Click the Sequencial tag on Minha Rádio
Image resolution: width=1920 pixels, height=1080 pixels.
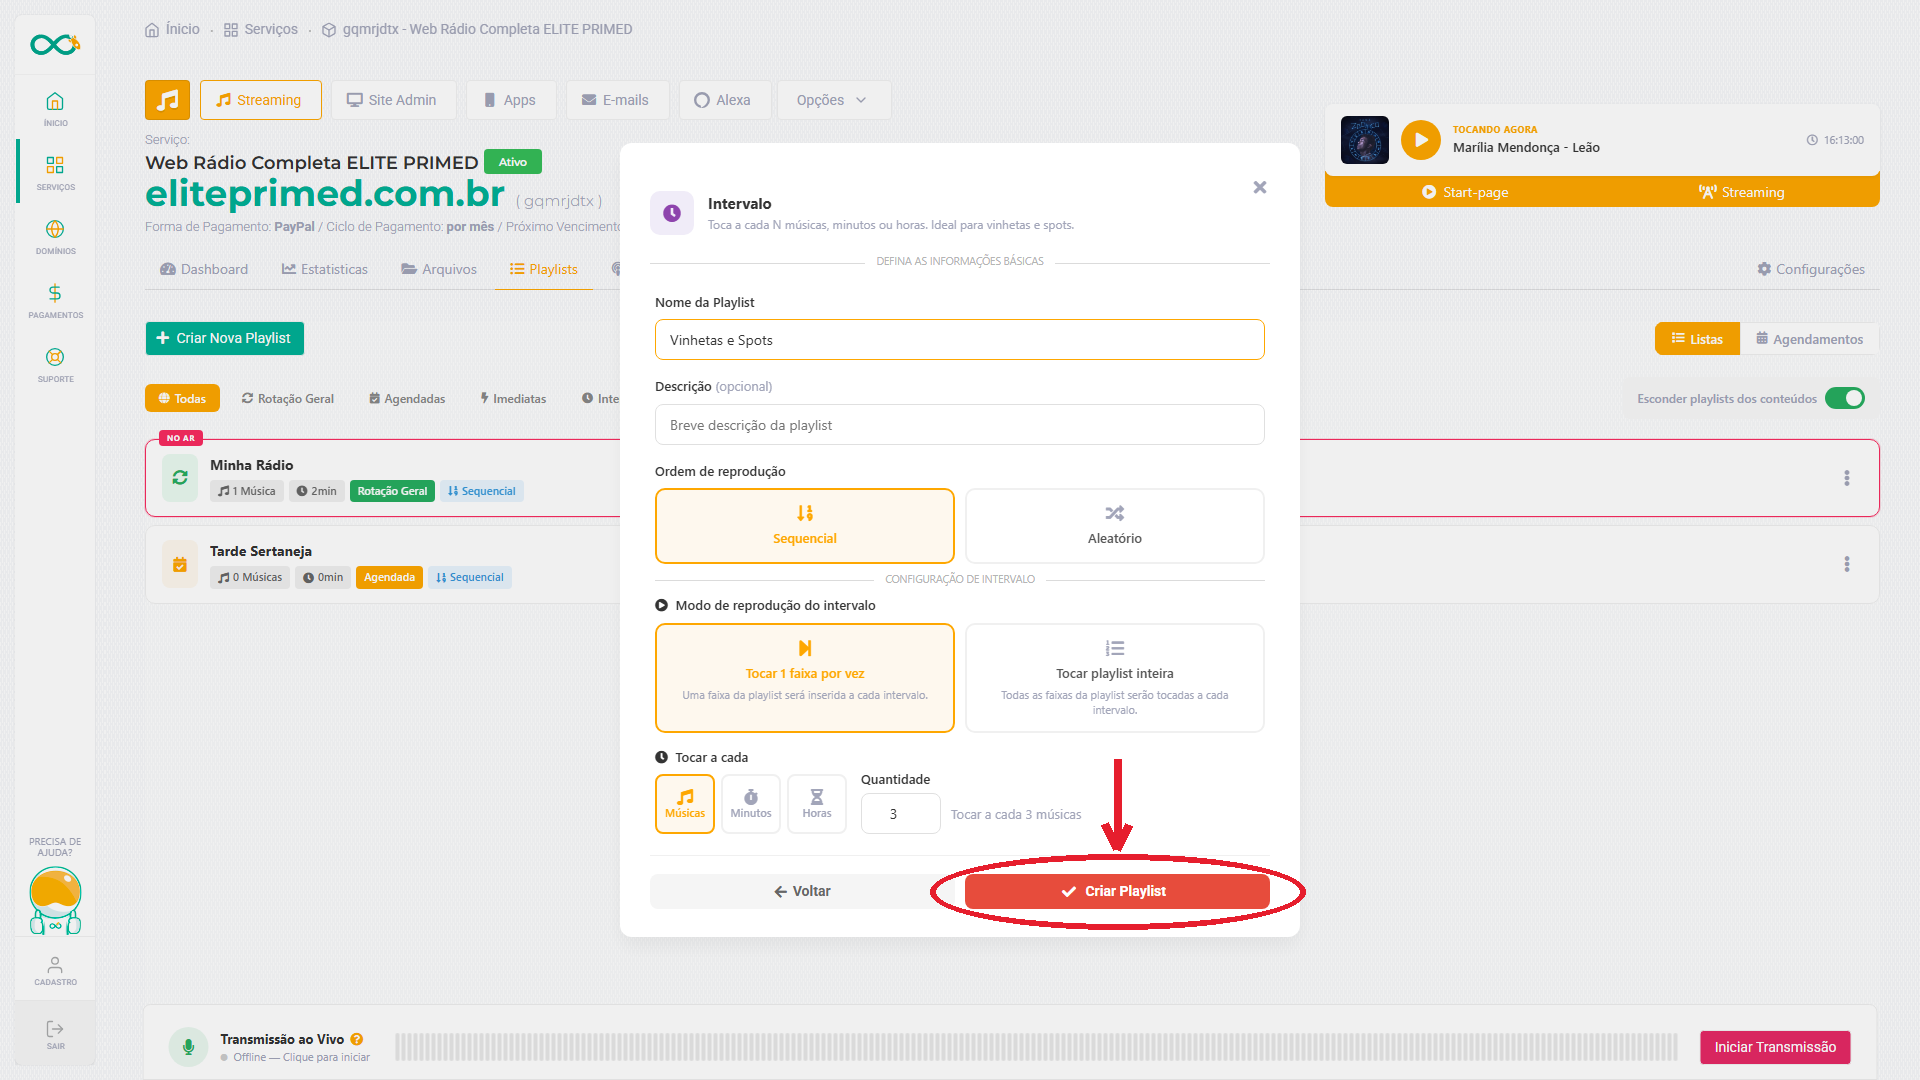(482, 491)
